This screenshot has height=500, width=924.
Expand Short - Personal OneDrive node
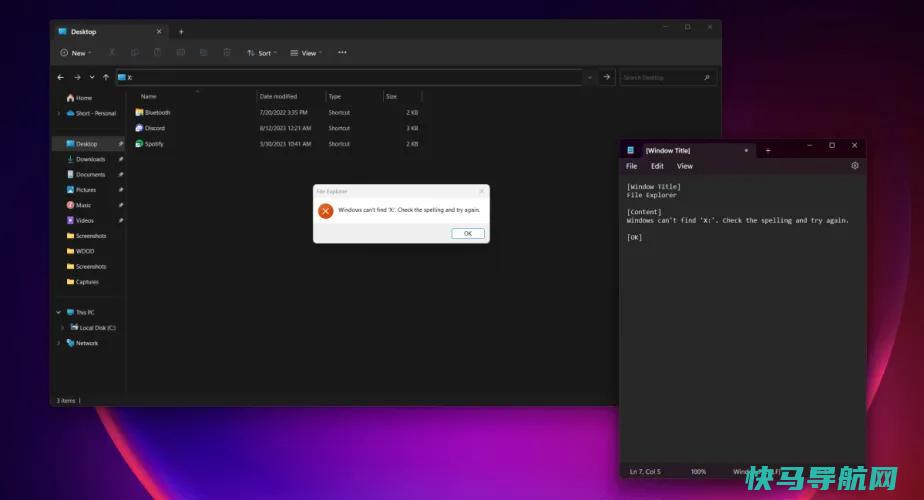59,113
